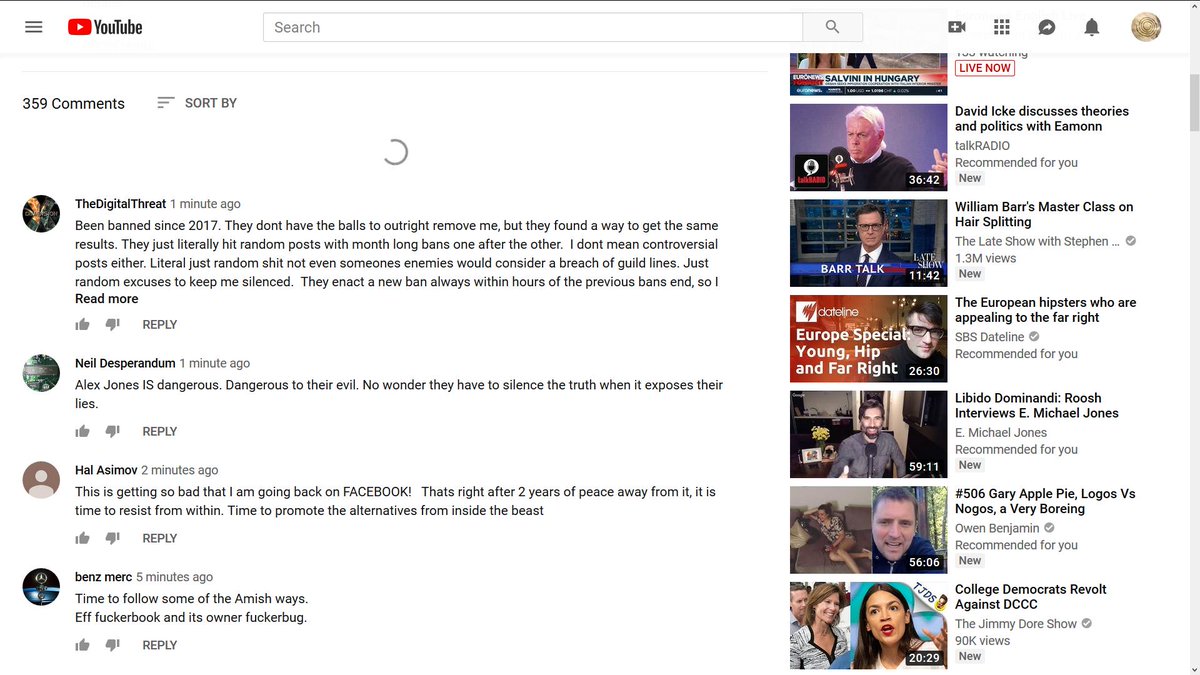The image size is (1200, 675).
Task: Open Europe Special dateline thumbnail
Action: 868,339
